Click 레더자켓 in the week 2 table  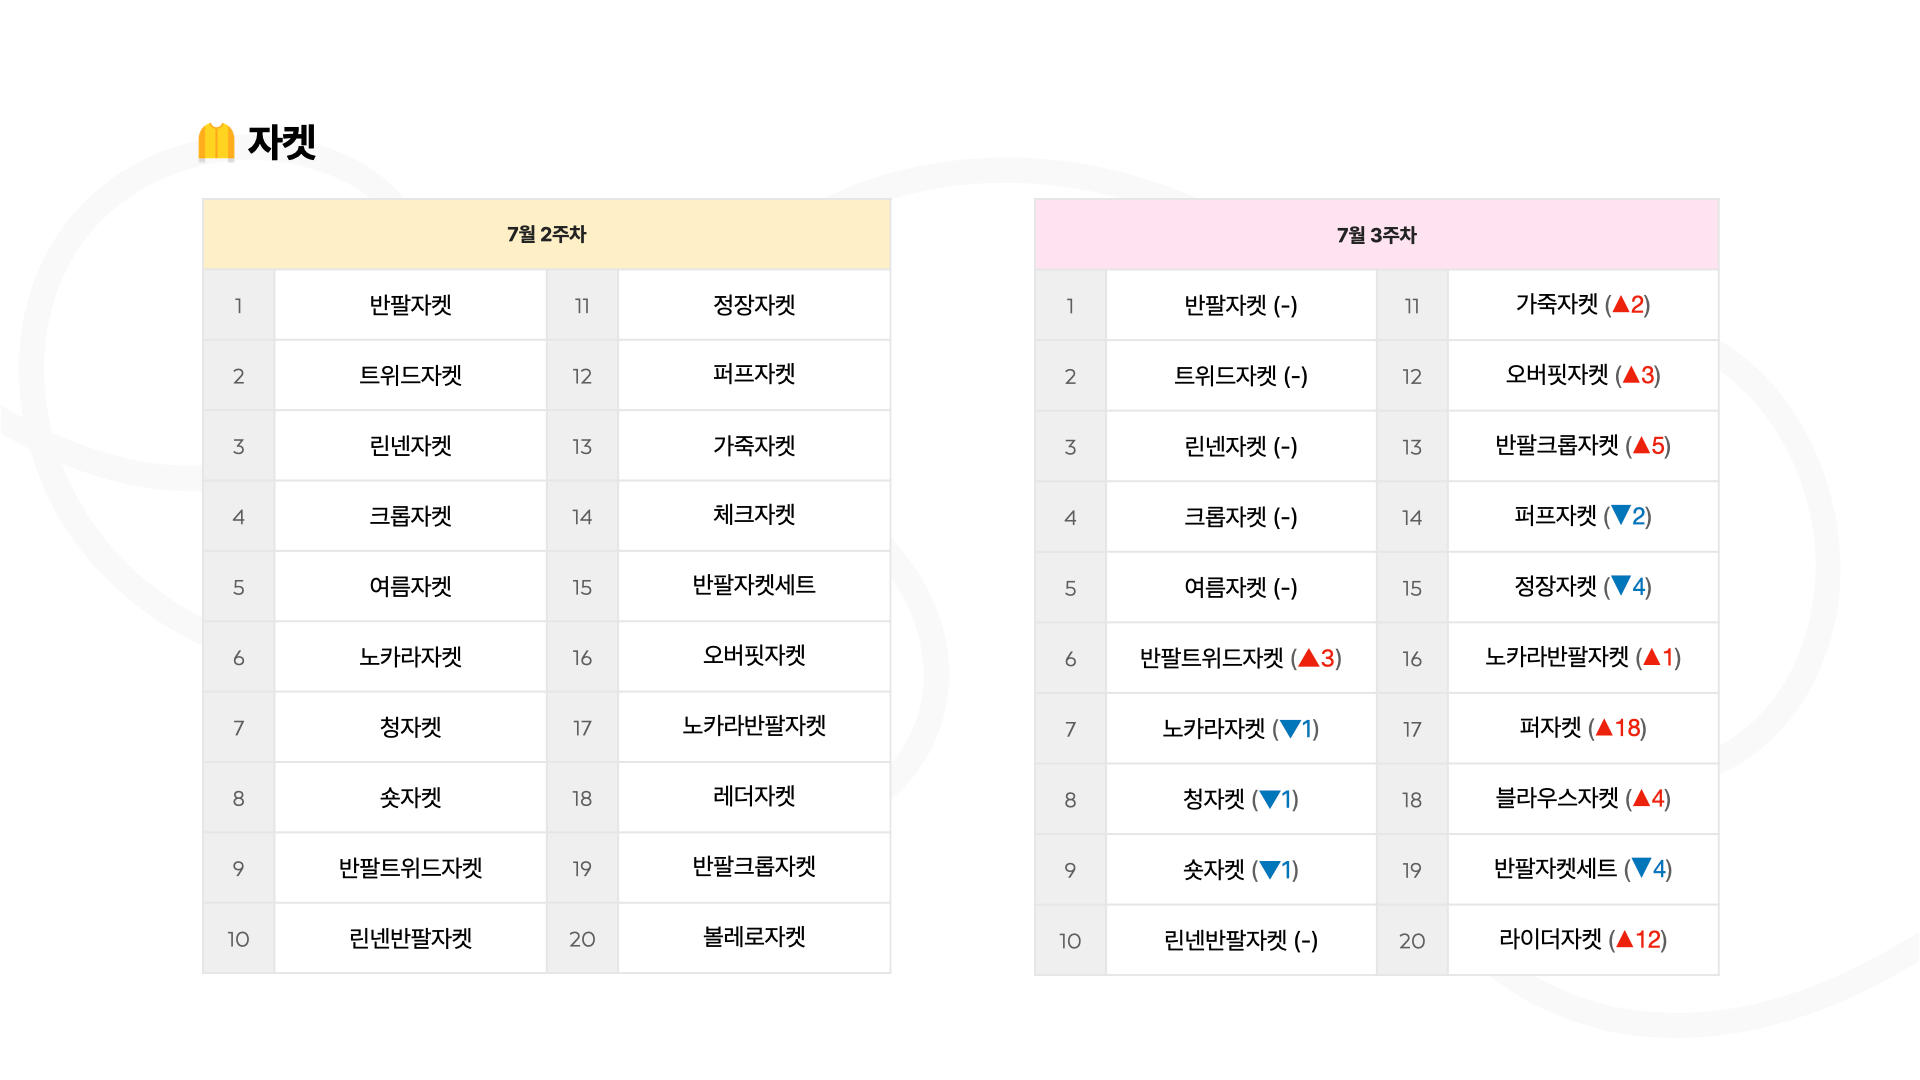point(754,796)
